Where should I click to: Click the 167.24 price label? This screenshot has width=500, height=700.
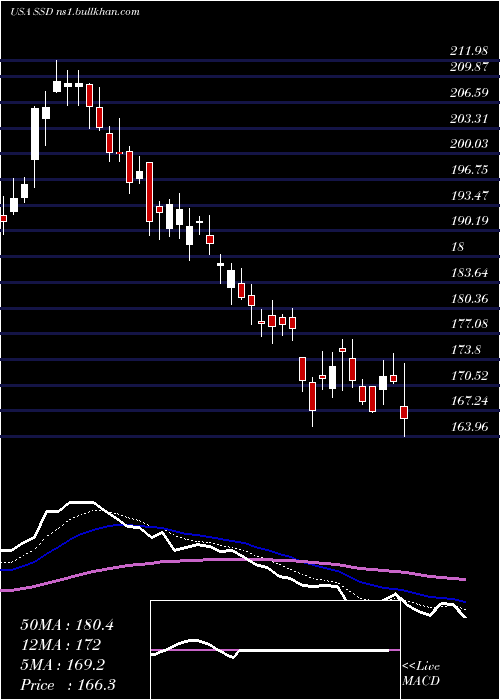click(x=469, y=401)
